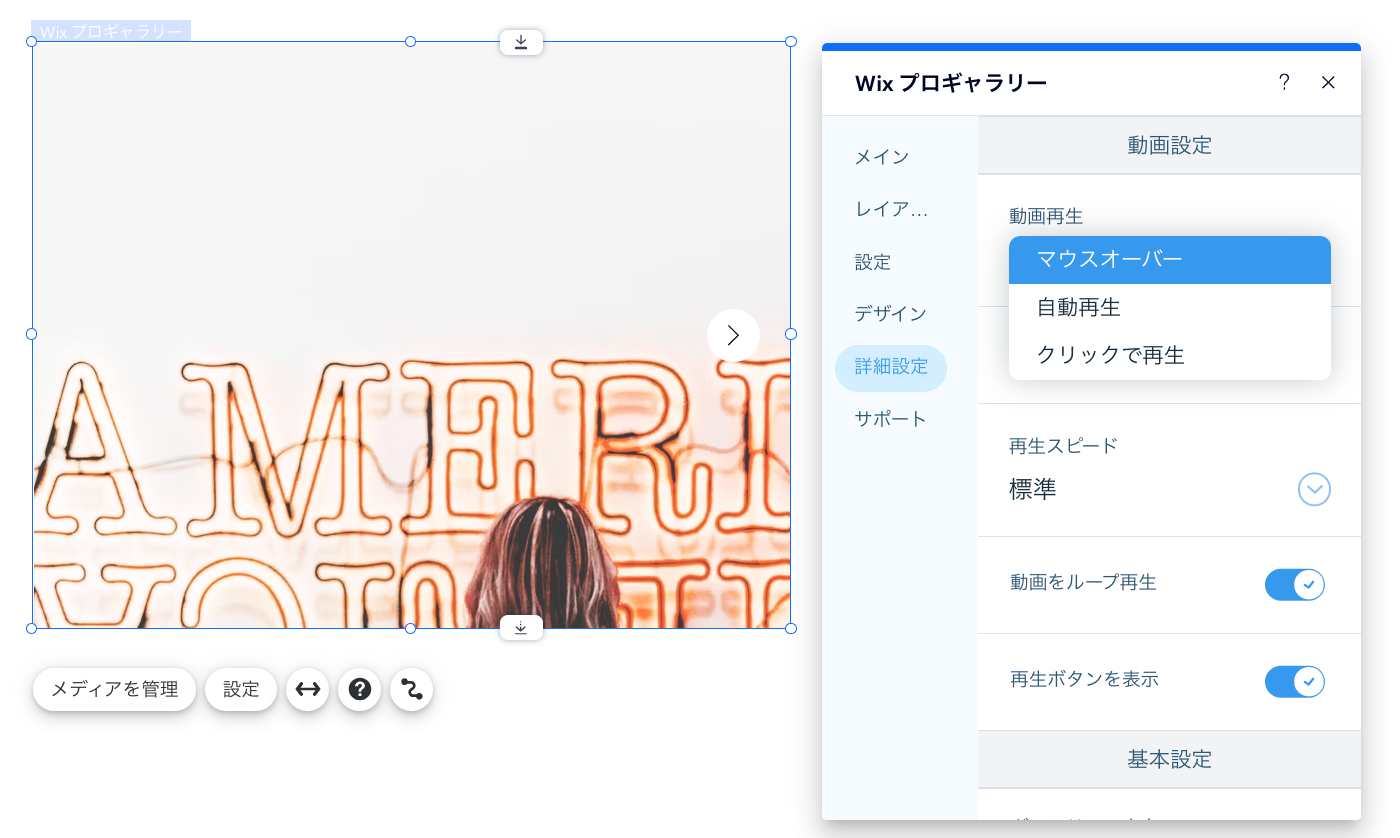Expand the 再生スピード dropdown chevron
The height and width of the screenshot is (838, 1400).
click(1314, 489)
